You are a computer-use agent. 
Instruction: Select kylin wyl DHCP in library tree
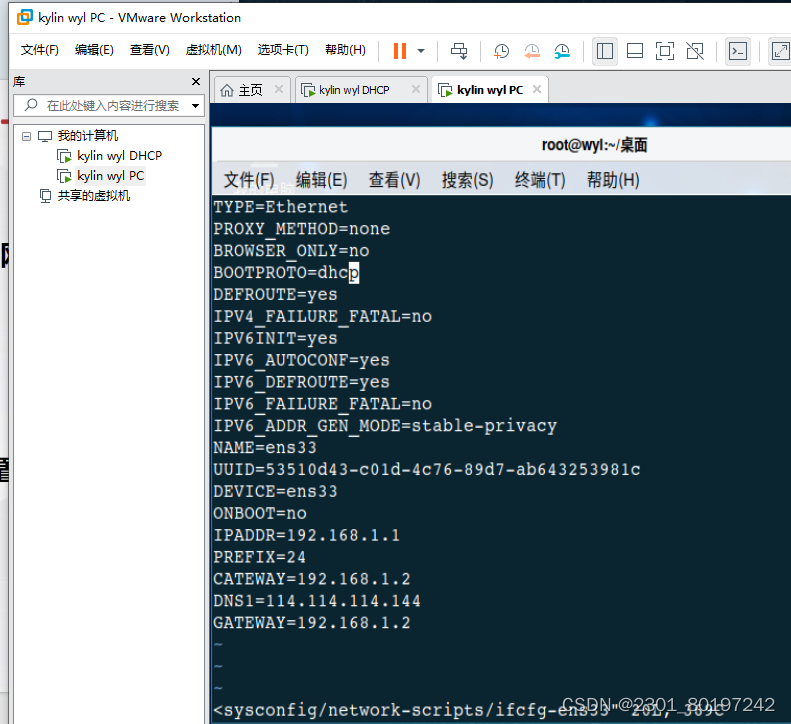(120, 155)
